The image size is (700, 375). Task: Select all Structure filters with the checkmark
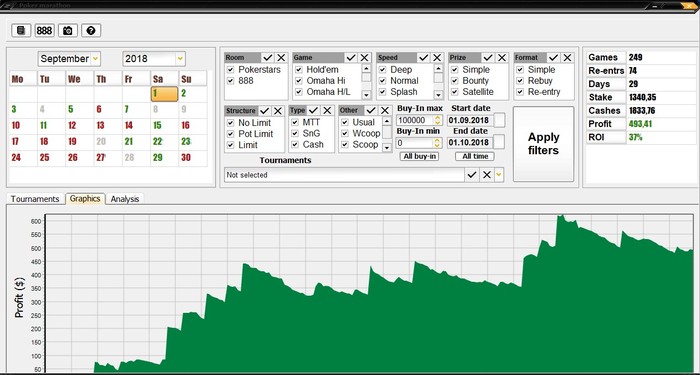(x=264, y=111)
